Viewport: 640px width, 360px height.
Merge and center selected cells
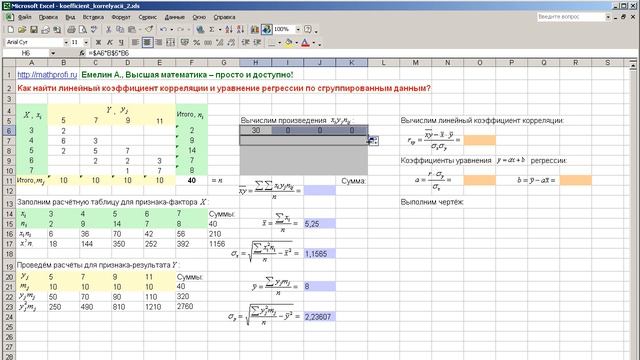(170, 42)
